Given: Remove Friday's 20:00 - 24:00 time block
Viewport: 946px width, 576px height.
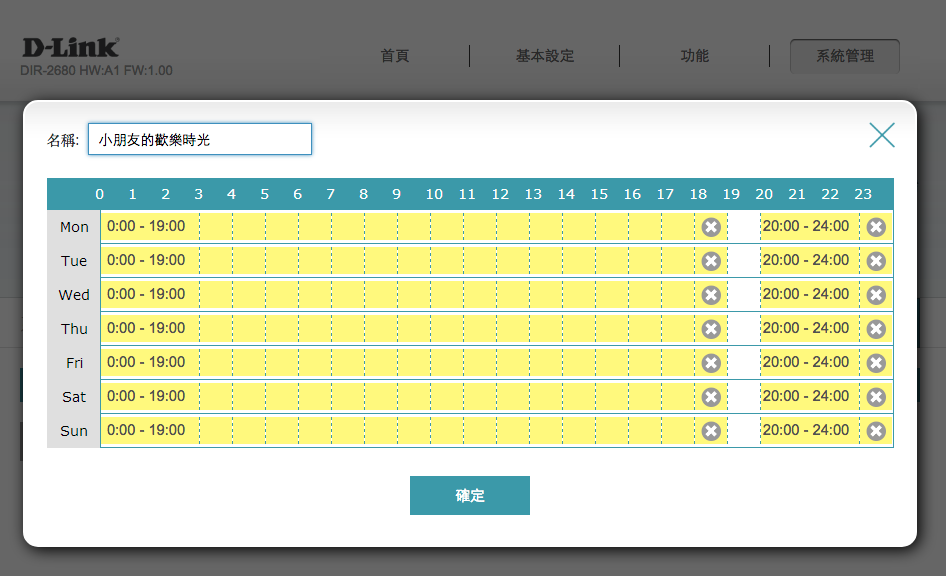Looking at the screenshot, I should tap(876, 363).
